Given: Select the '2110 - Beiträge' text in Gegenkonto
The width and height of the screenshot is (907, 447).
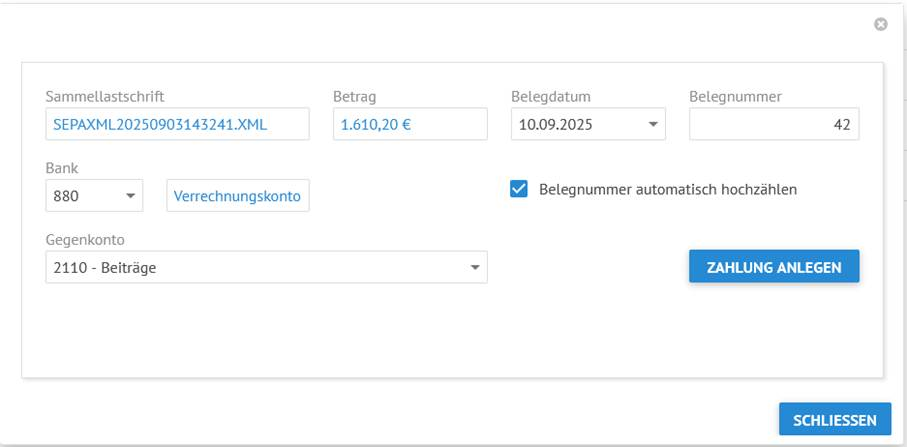Looking at the screenshot, I should click(105, 268).
